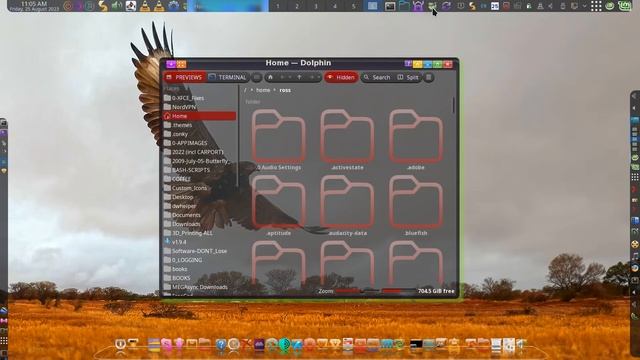The height and width of the screenshot is (360, 640).
Task: Select 0_LOGGING in Places panel
Action: (x=200, y=260)
